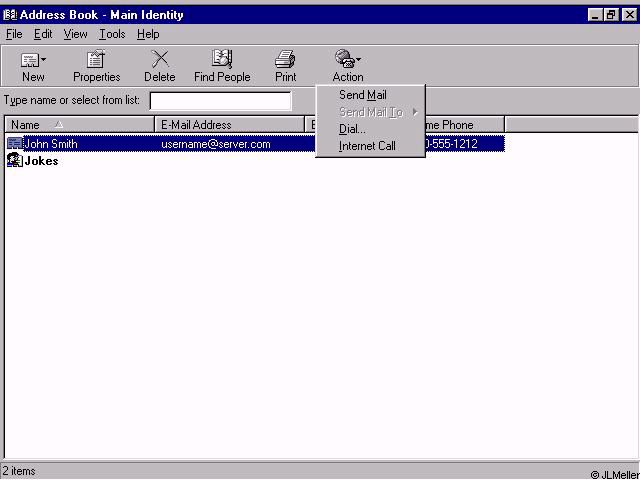The image size is (640, 480).
Task: Select Internet Call in the Action menu
Action: (367, 146)
